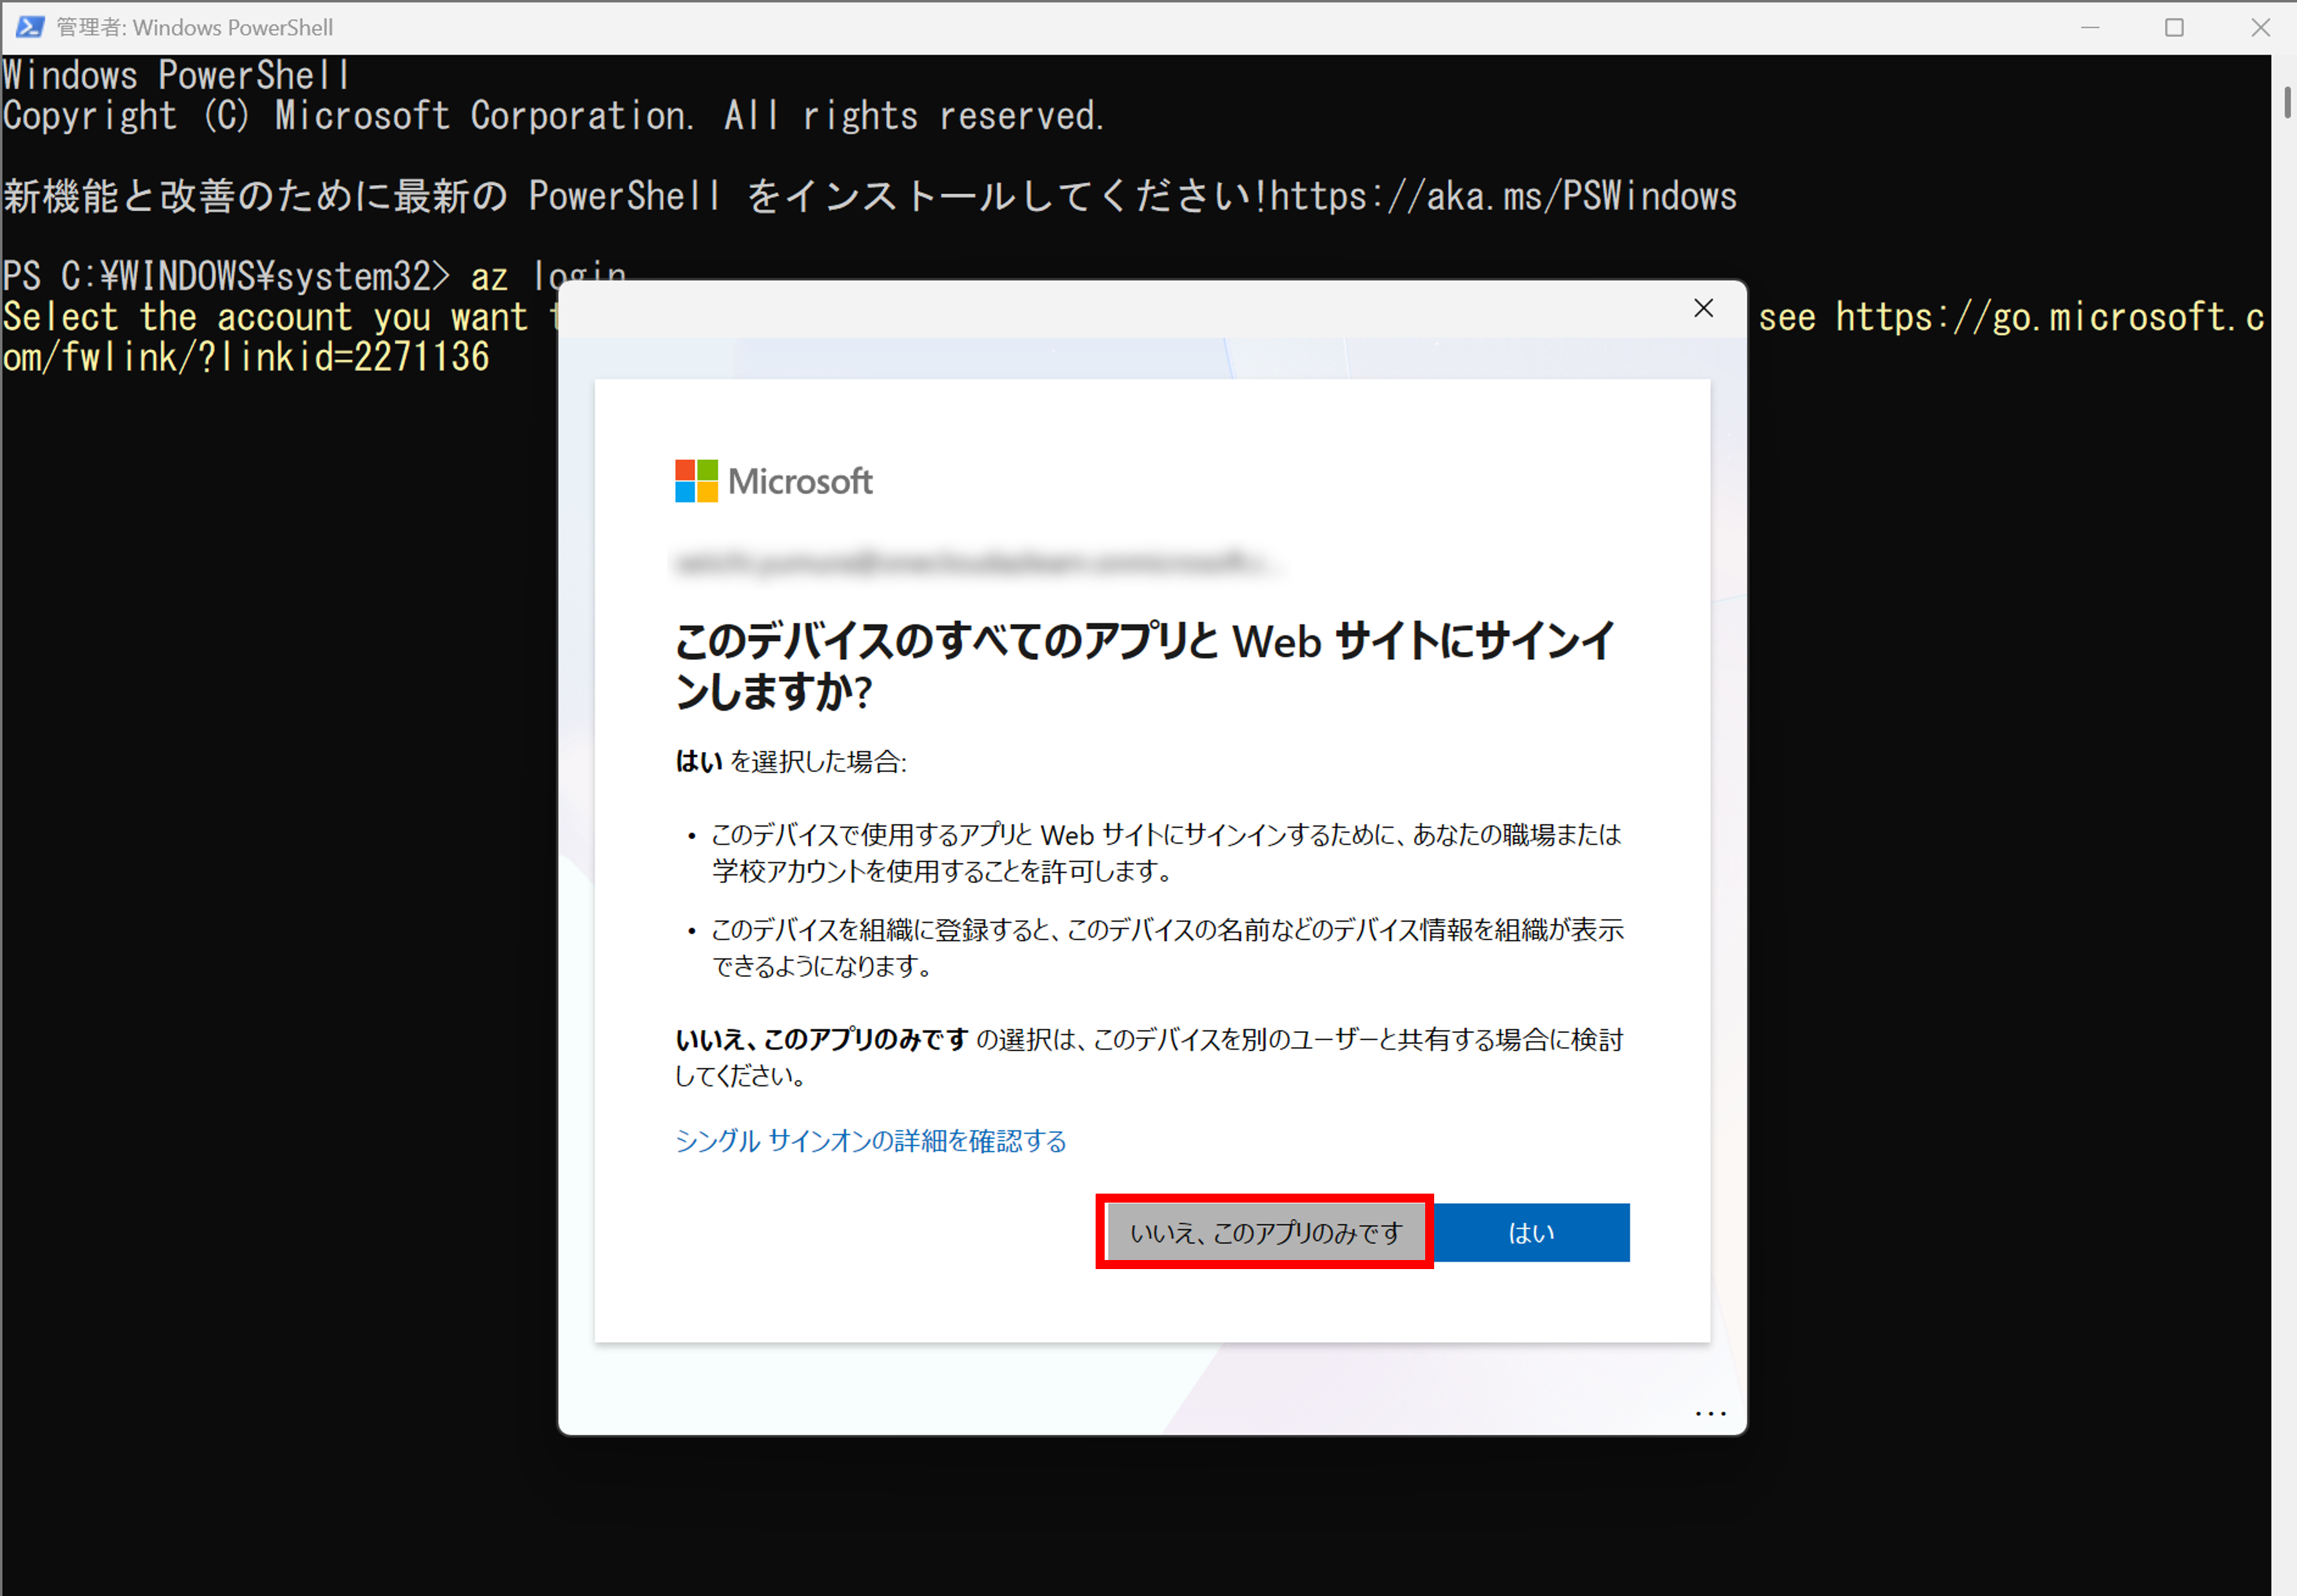Click the bullet text about デバイス情報を組織が表示

tap(1167, 947)
